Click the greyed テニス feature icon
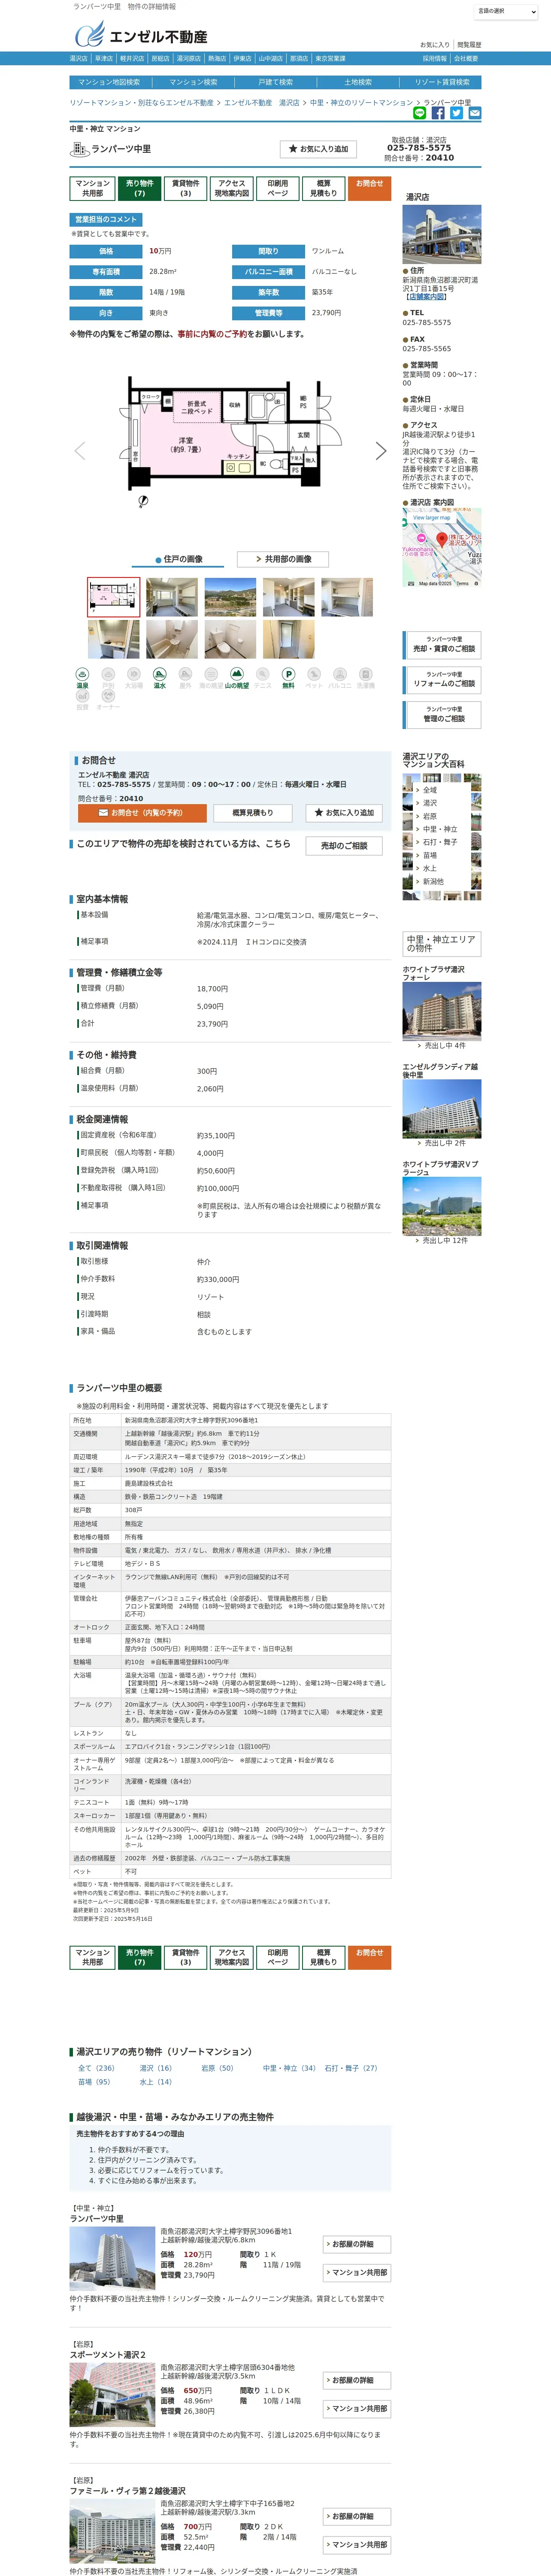This screenshot has height=2576, width=551. (x=262, y=678)
